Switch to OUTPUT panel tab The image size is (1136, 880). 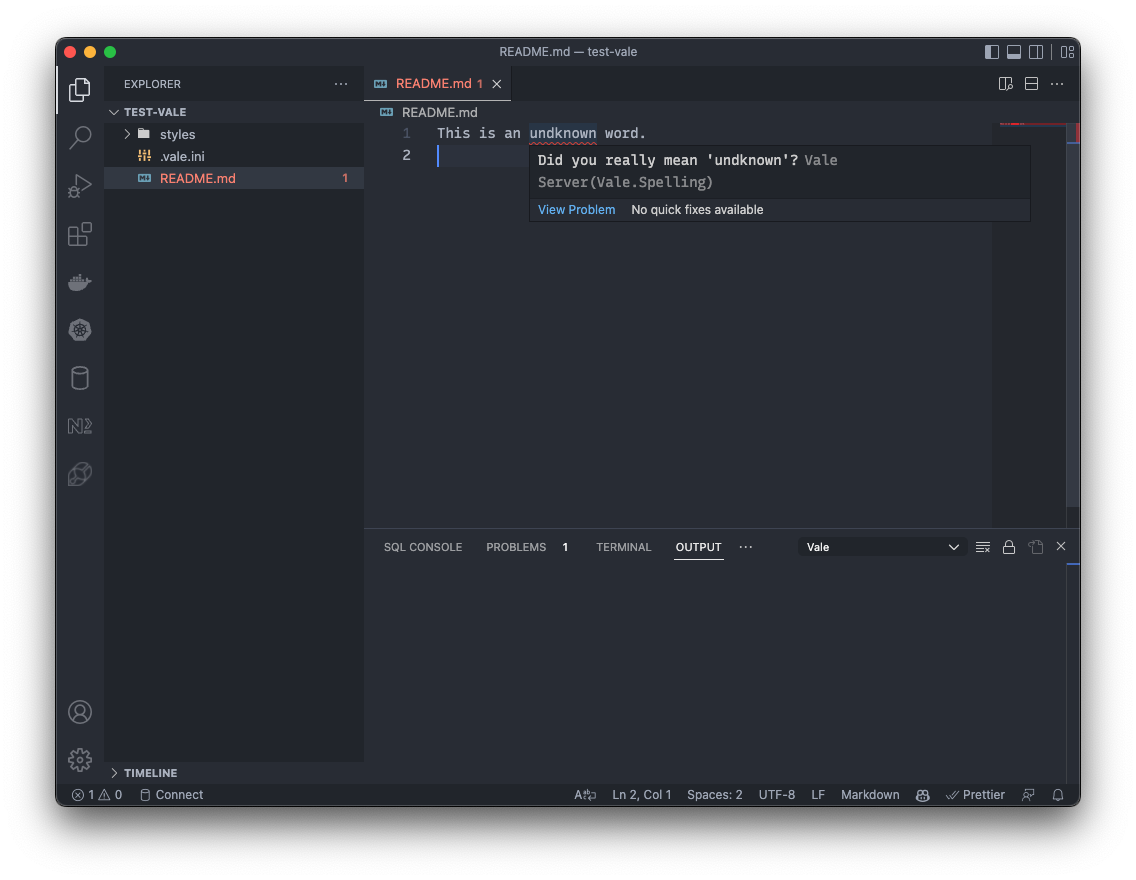click(x=698, y=548)
